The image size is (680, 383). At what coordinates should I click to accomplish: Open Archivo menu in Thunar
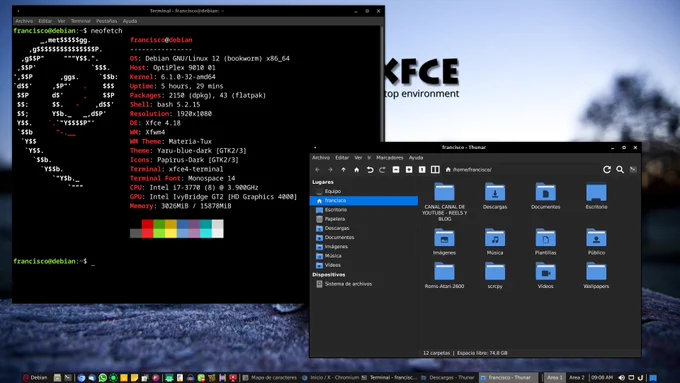pos(321,158)
